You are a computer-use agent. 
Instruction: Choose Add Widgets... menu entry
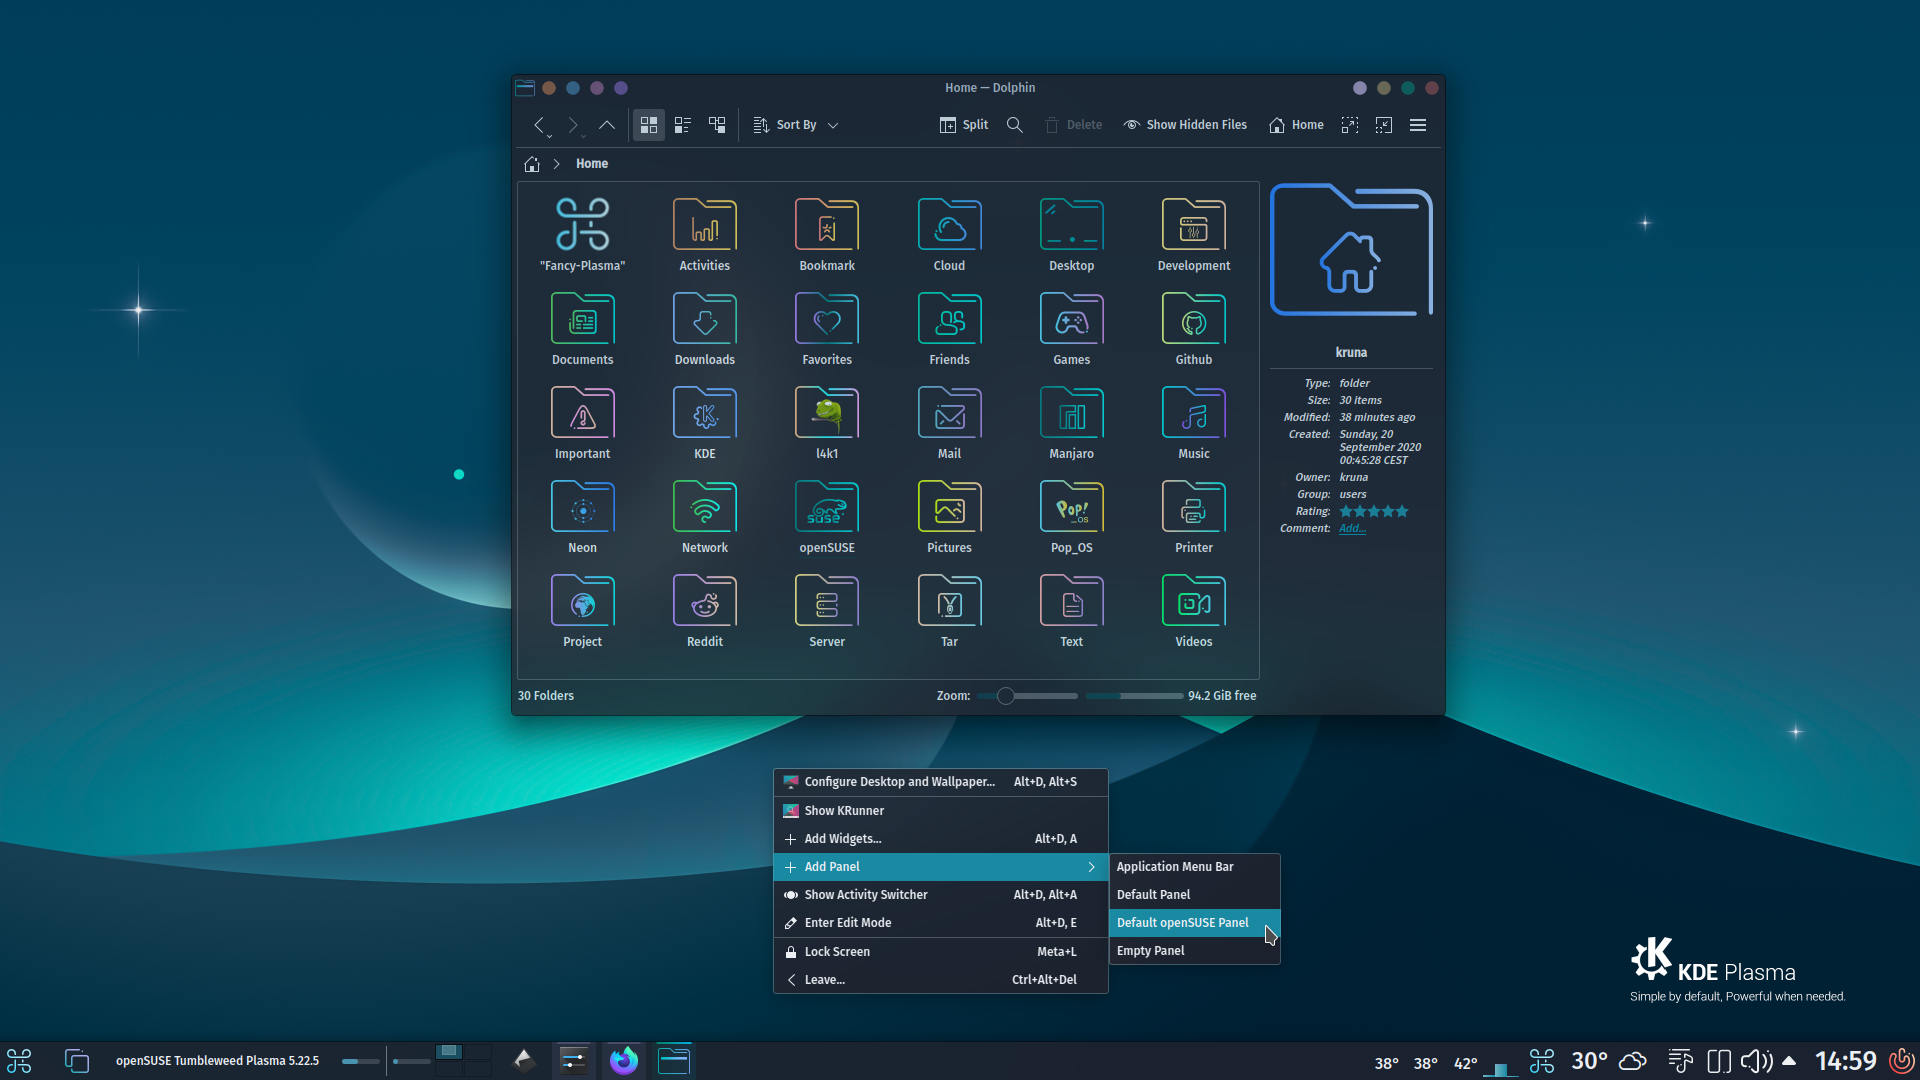pos(940,839)
